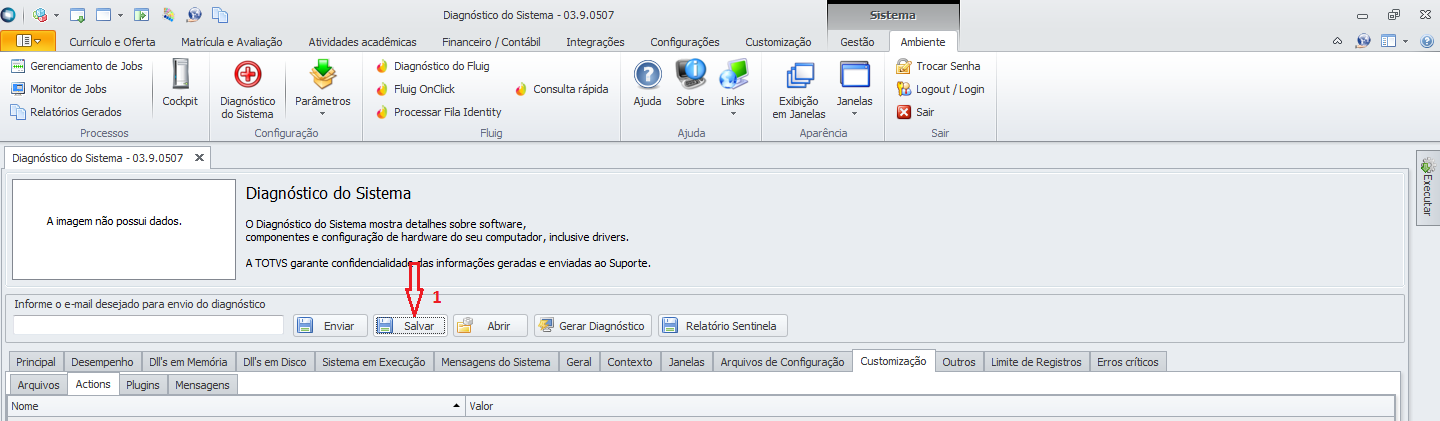Open the orange application menu button
The height and width of the screenshot is (421, 1440).
click(28, 41)
